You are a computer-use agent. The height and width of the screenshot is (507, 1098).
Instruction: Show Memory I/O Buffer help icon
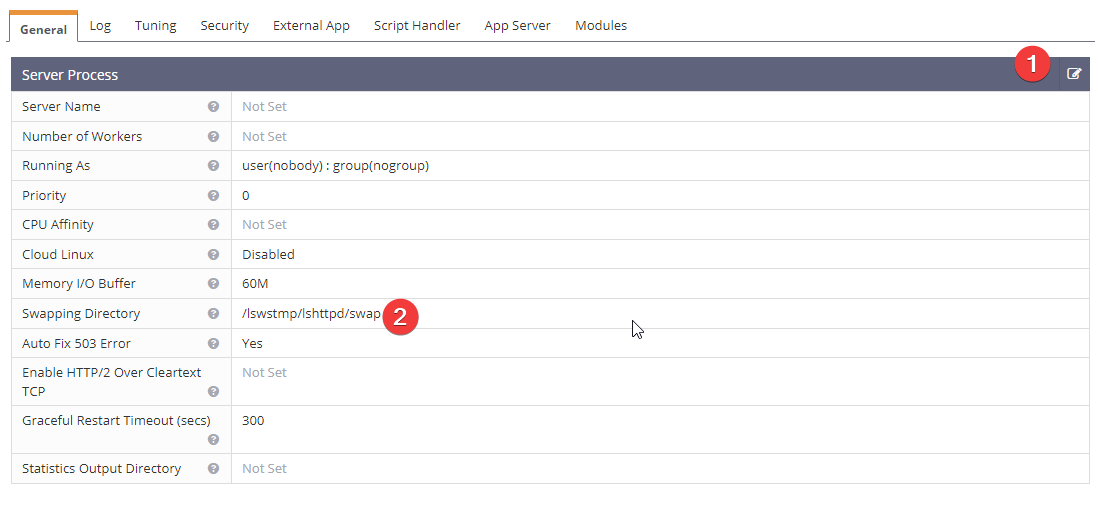[214, 284]
